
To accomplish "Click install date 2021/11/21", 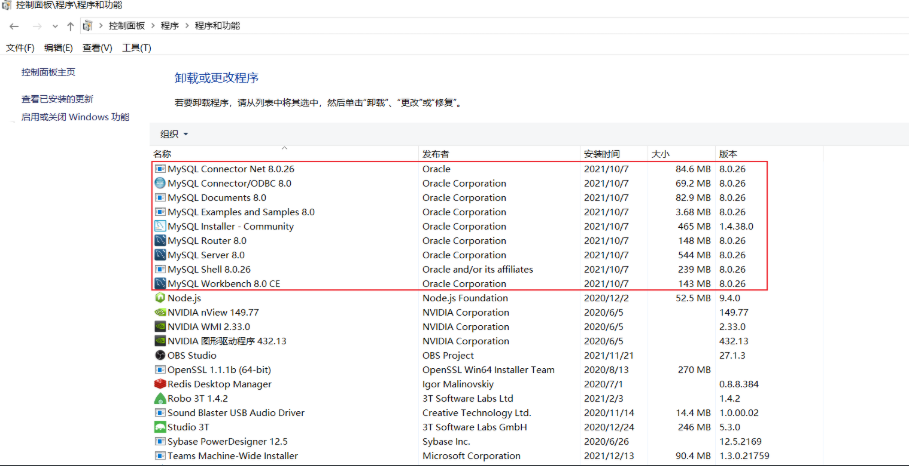I will point(607,355).
